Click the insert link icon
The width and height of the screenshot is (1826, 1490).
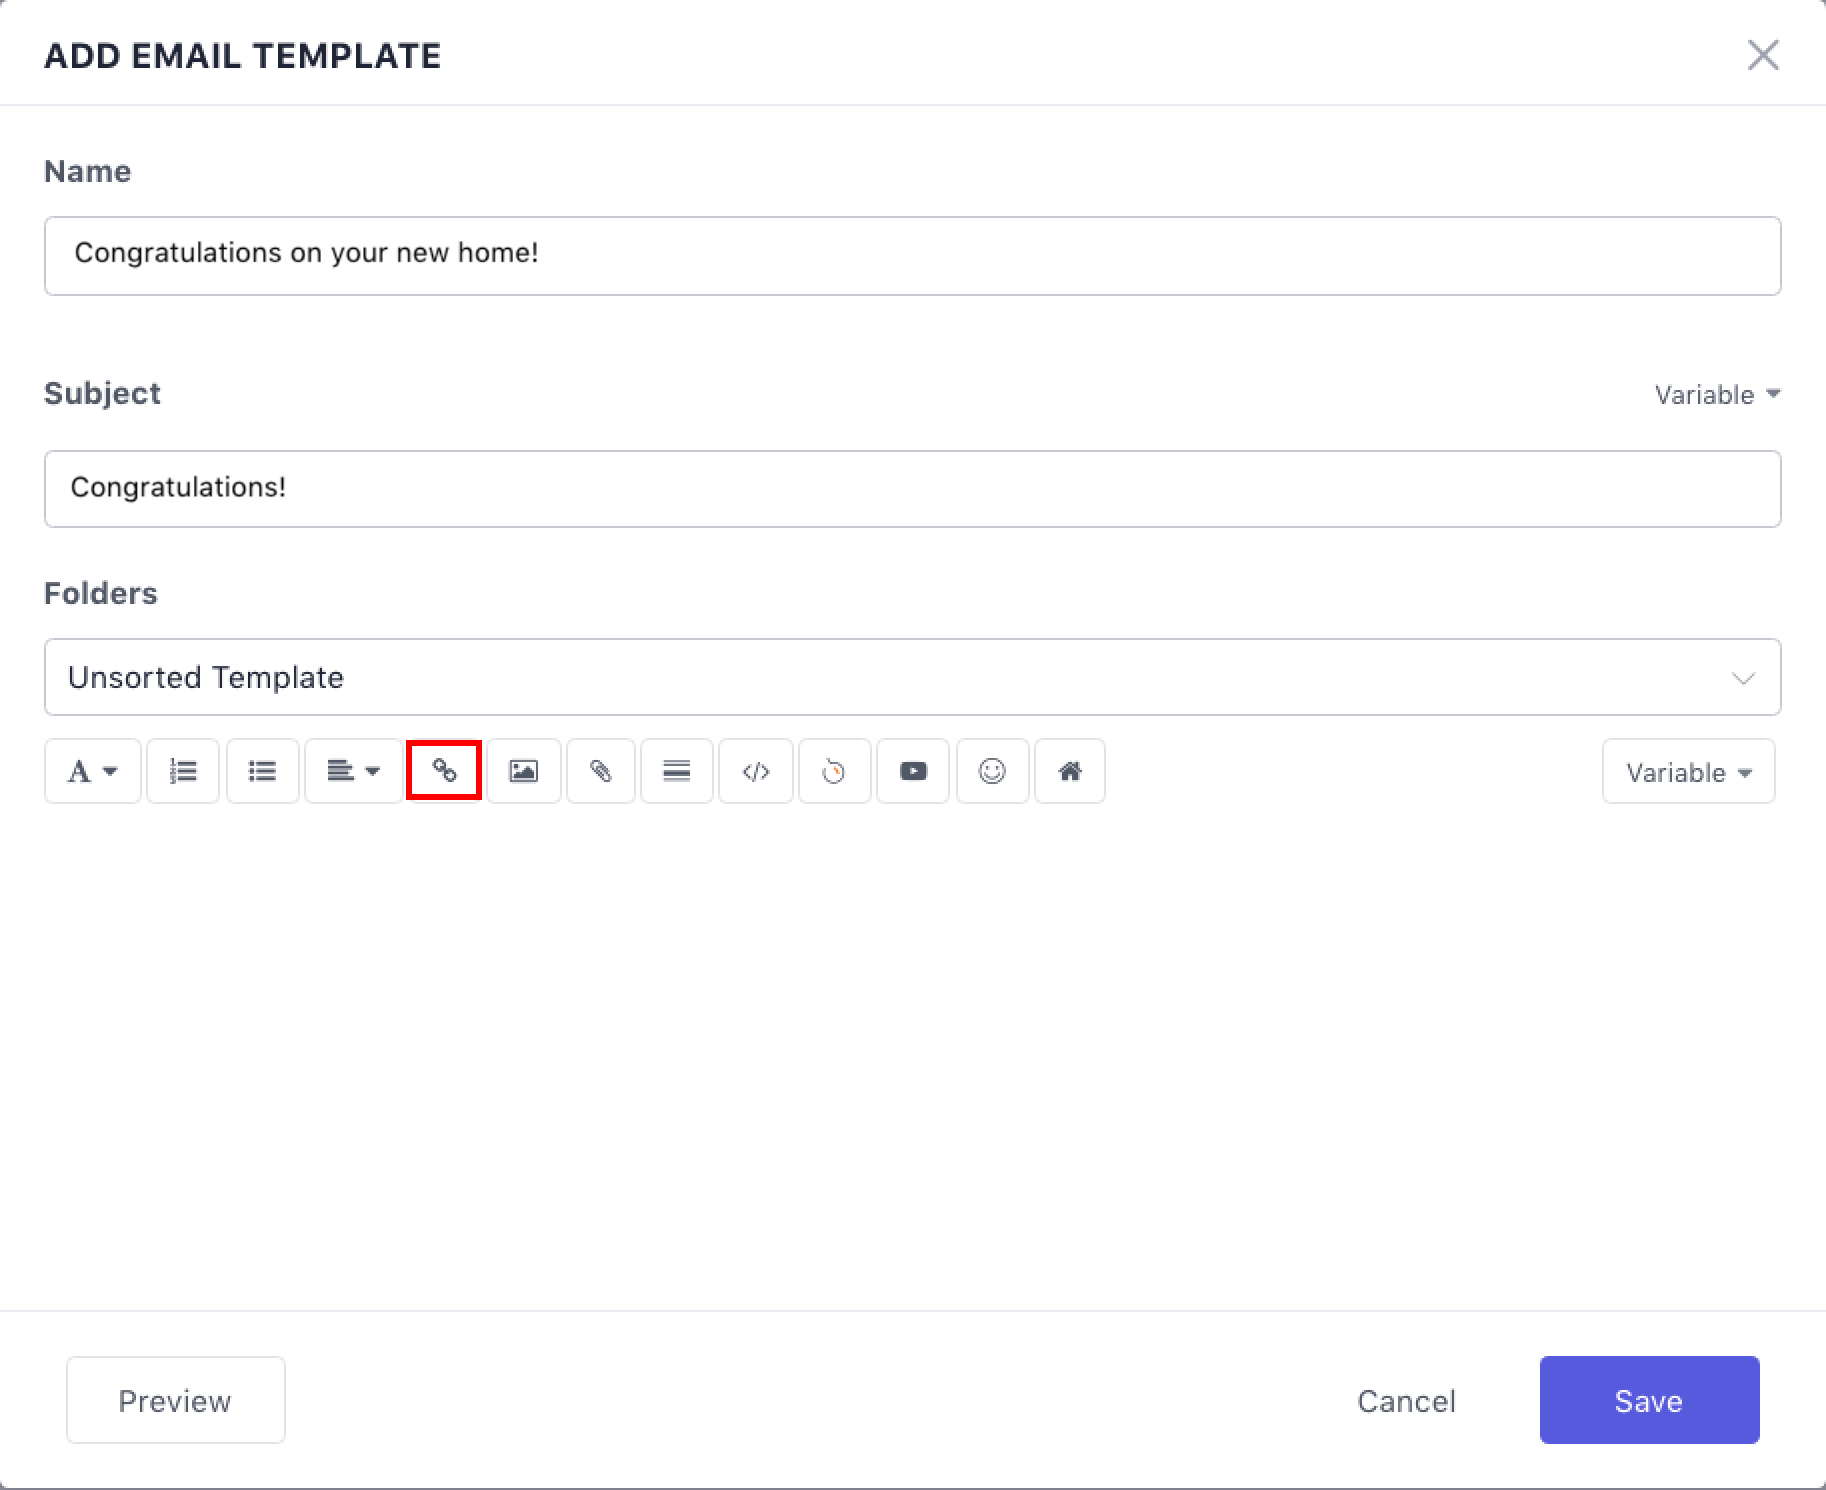444,771
